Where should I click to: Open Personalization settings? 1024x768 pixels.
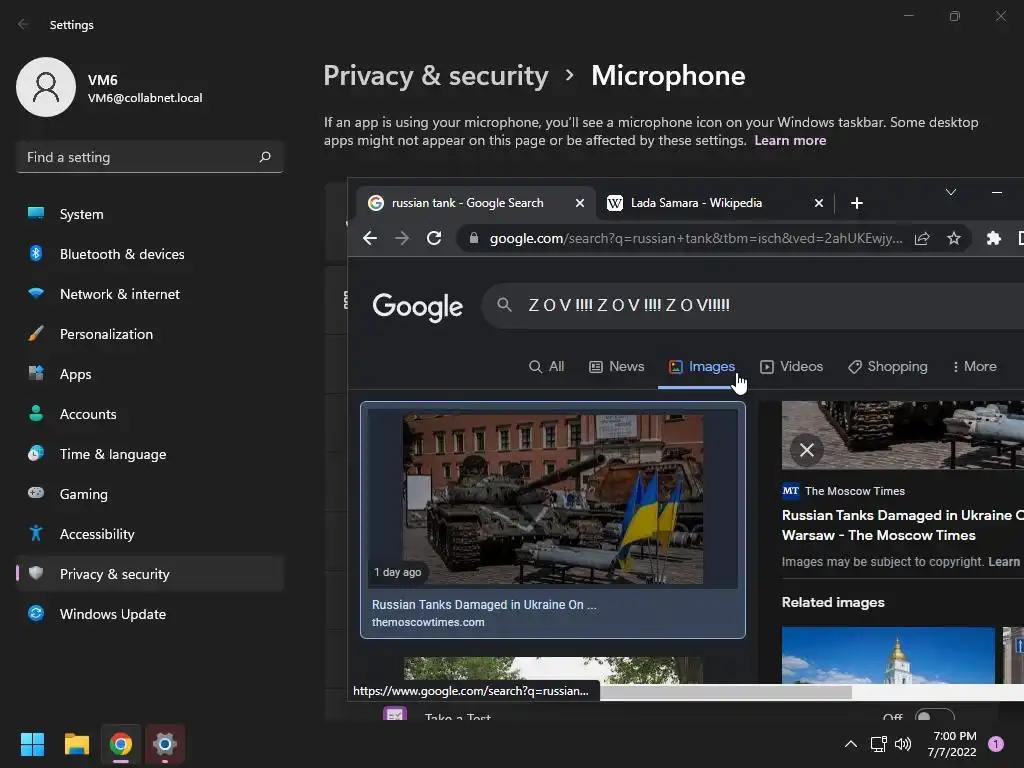pyautogui.click(x=150, y=334)
